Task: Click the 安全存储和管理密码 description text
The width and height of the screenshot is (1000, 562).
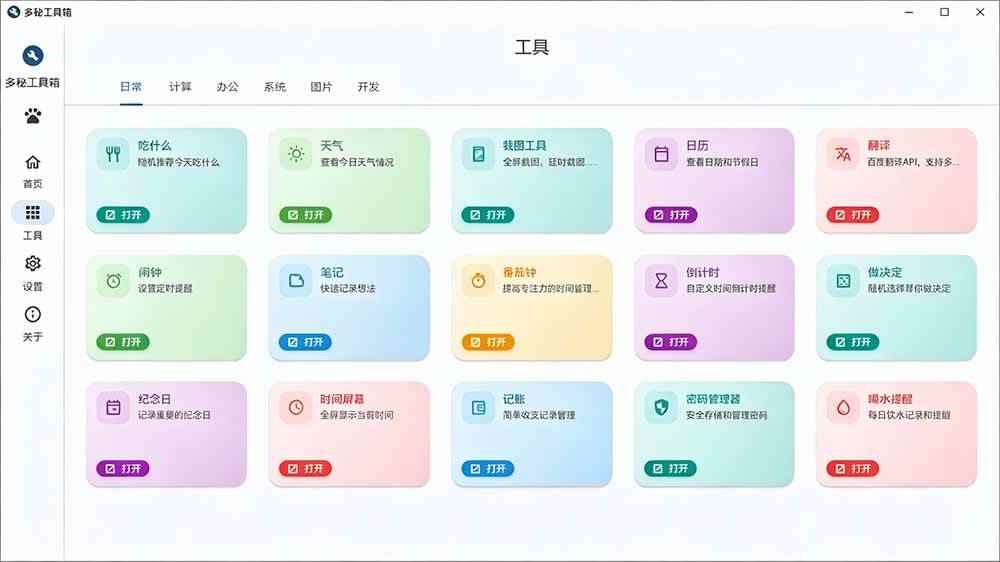Action: [726, 415]
